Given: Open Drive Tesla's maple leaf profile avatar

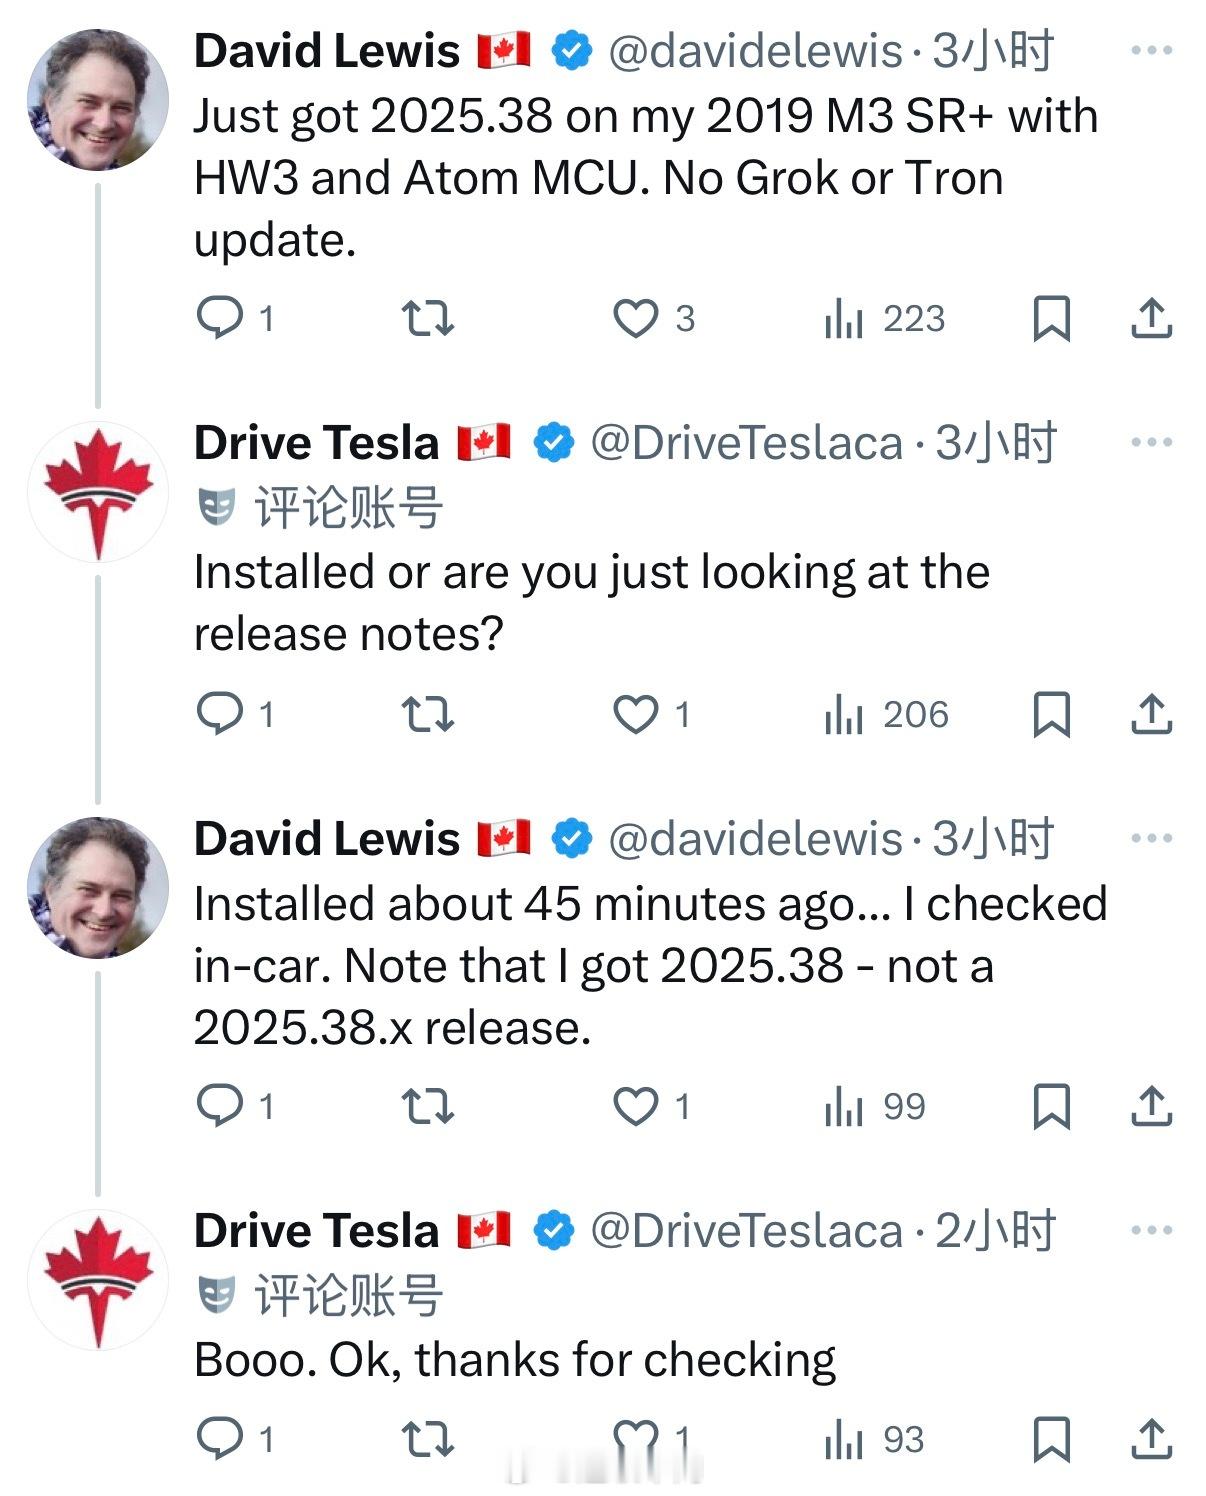Looking at the screenshot, I should click(x=98, y=492).
